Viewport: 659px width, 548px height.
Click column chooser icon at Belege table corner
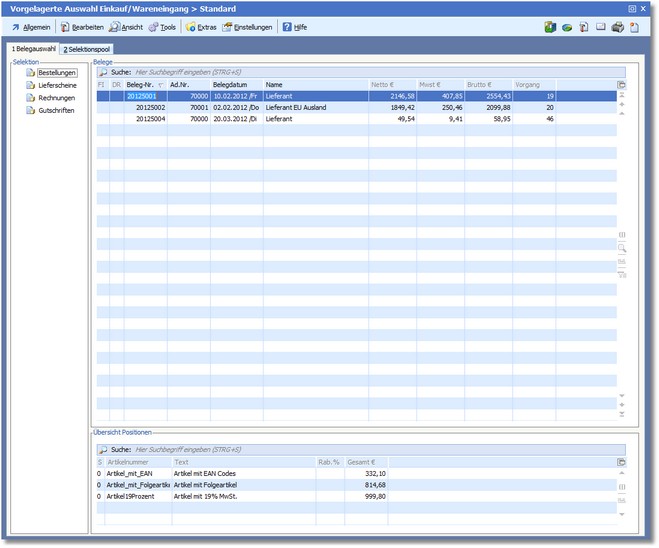coord(621,85)
